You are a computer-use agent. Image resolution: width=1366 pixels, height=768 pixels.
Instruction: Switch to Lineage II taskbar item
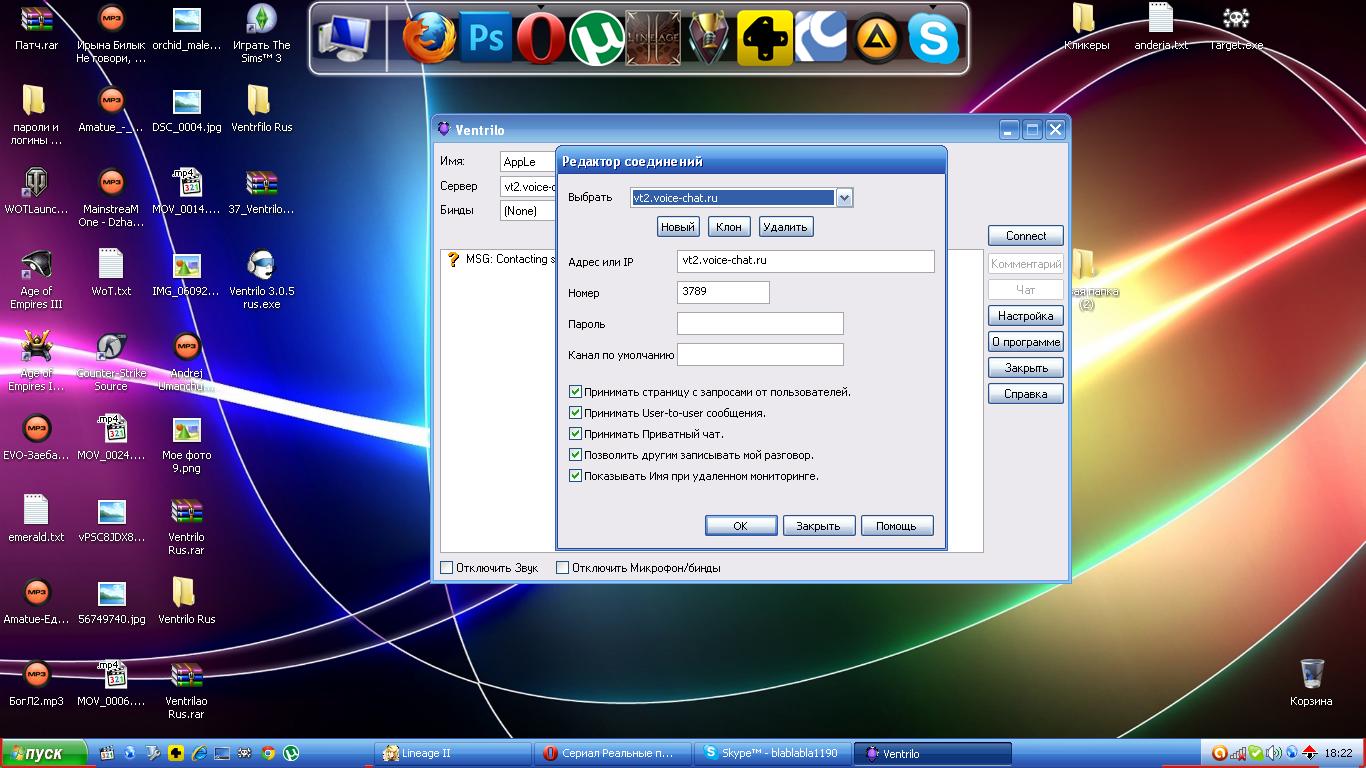coord(455,753)
